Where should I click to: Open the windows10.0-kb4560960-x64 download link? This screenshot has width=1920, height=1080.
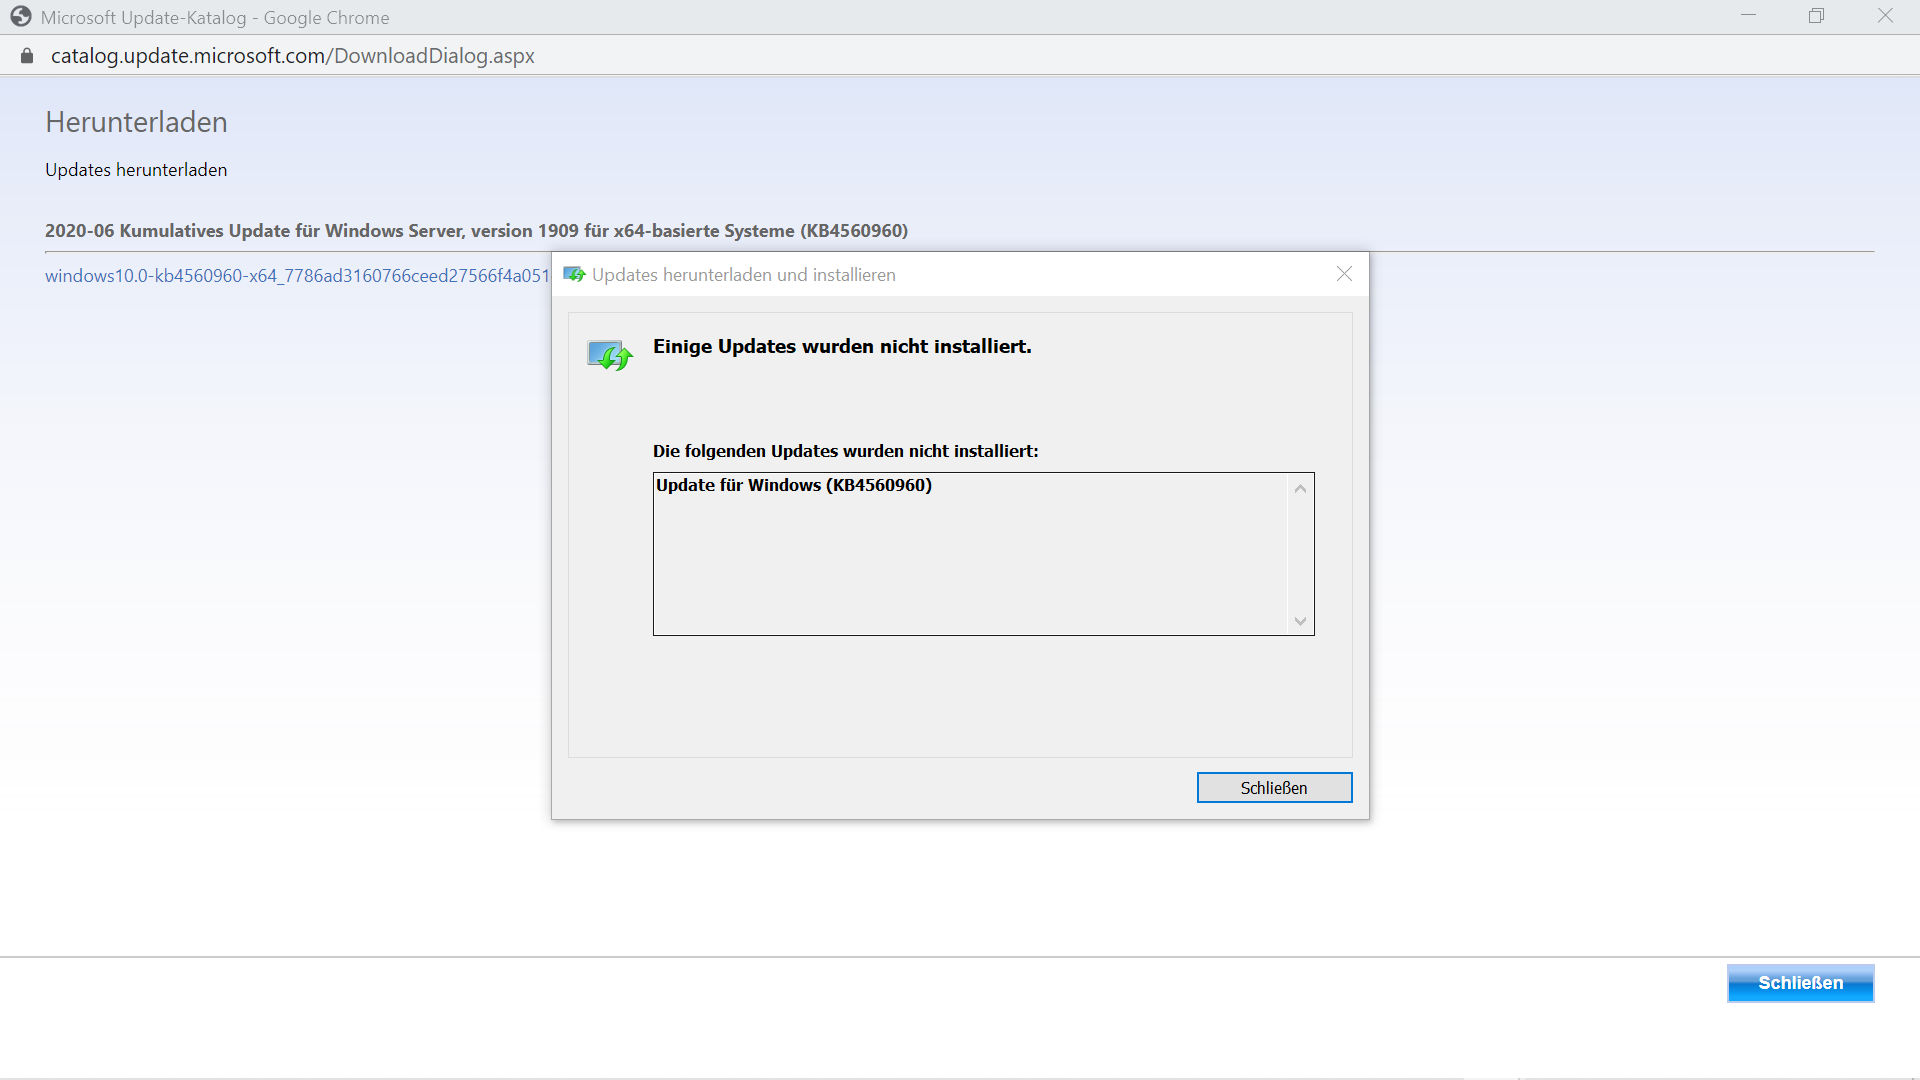tap(297, 276)
